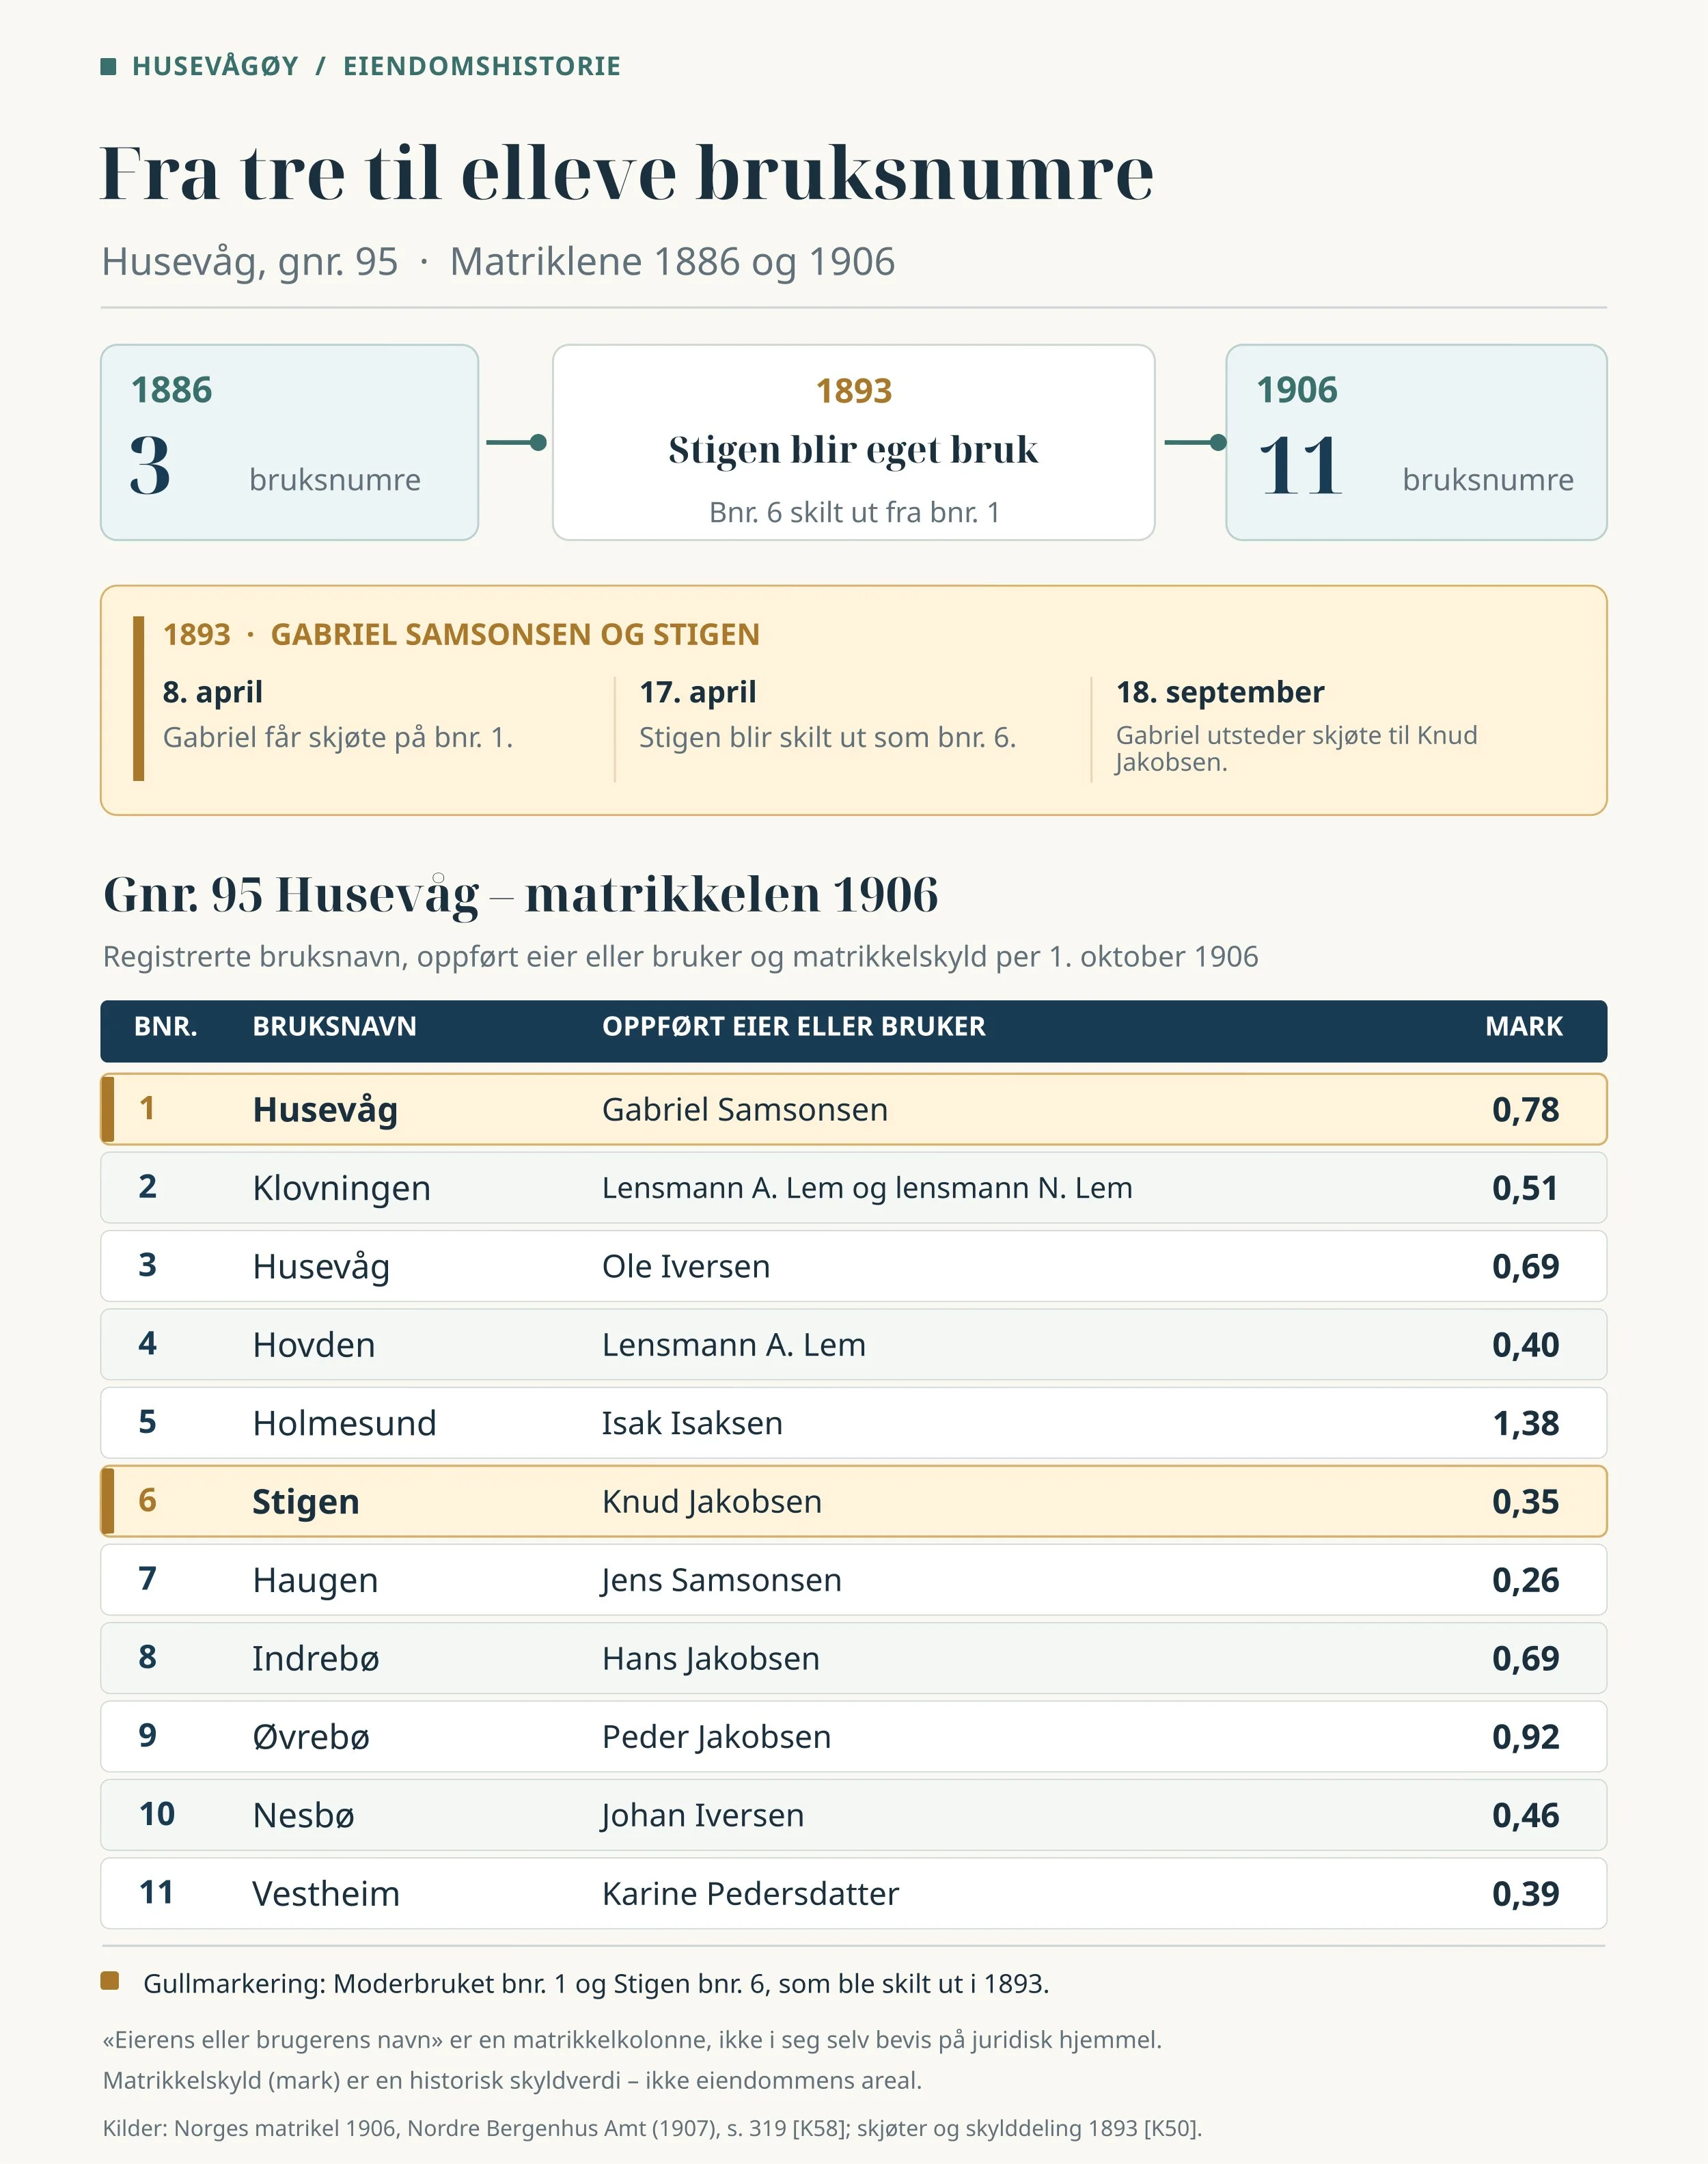Image resolution: width=1708 pixels, height=2164 pixels.
Task: Click the green square beside HUSEVÅGØY breadcrumb
Action: pos(109,67)
